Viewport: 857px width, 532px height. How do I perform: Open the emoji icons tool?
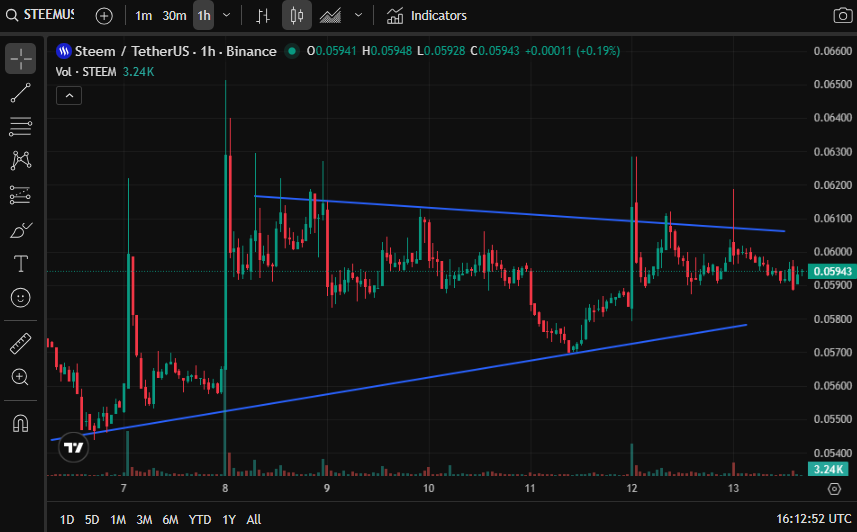21,298
